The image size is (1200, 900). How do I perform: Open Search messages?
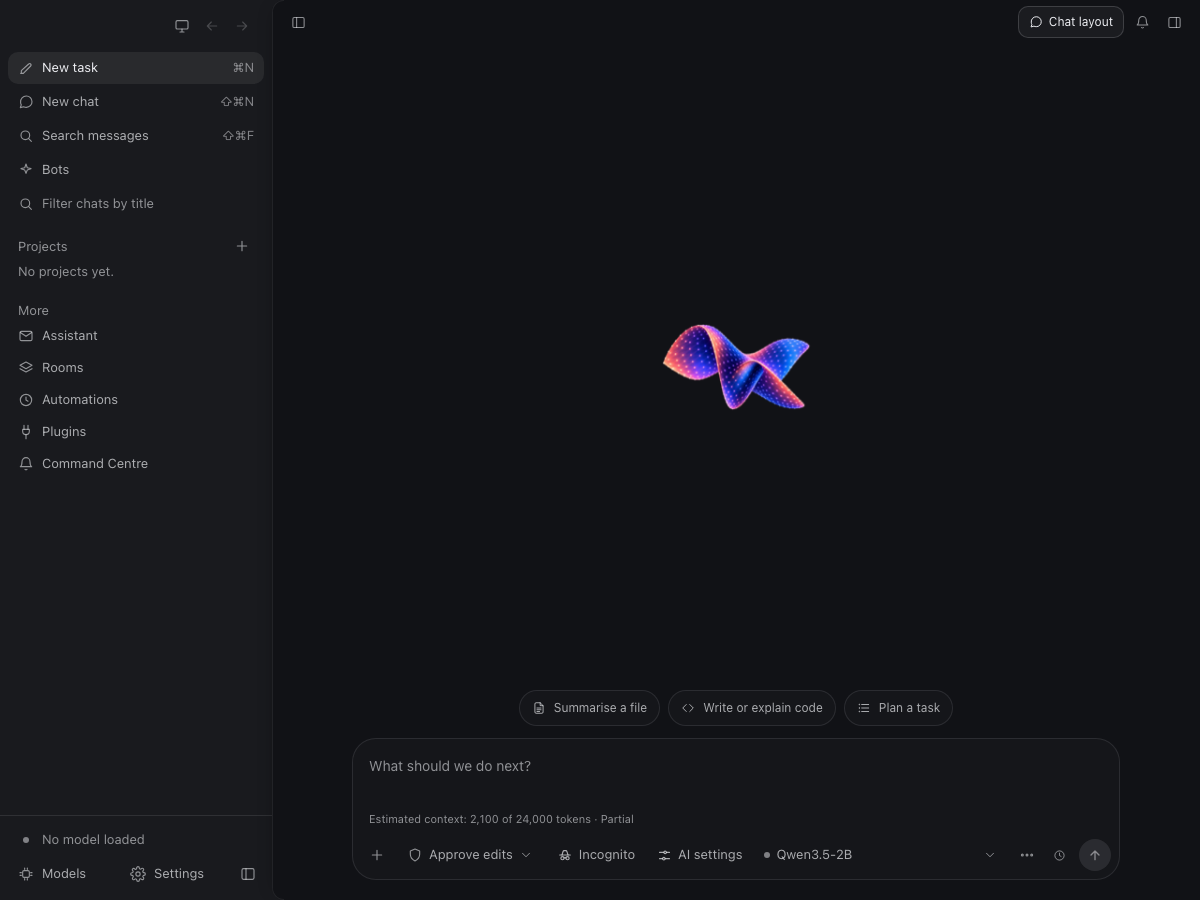coord(136,136)
